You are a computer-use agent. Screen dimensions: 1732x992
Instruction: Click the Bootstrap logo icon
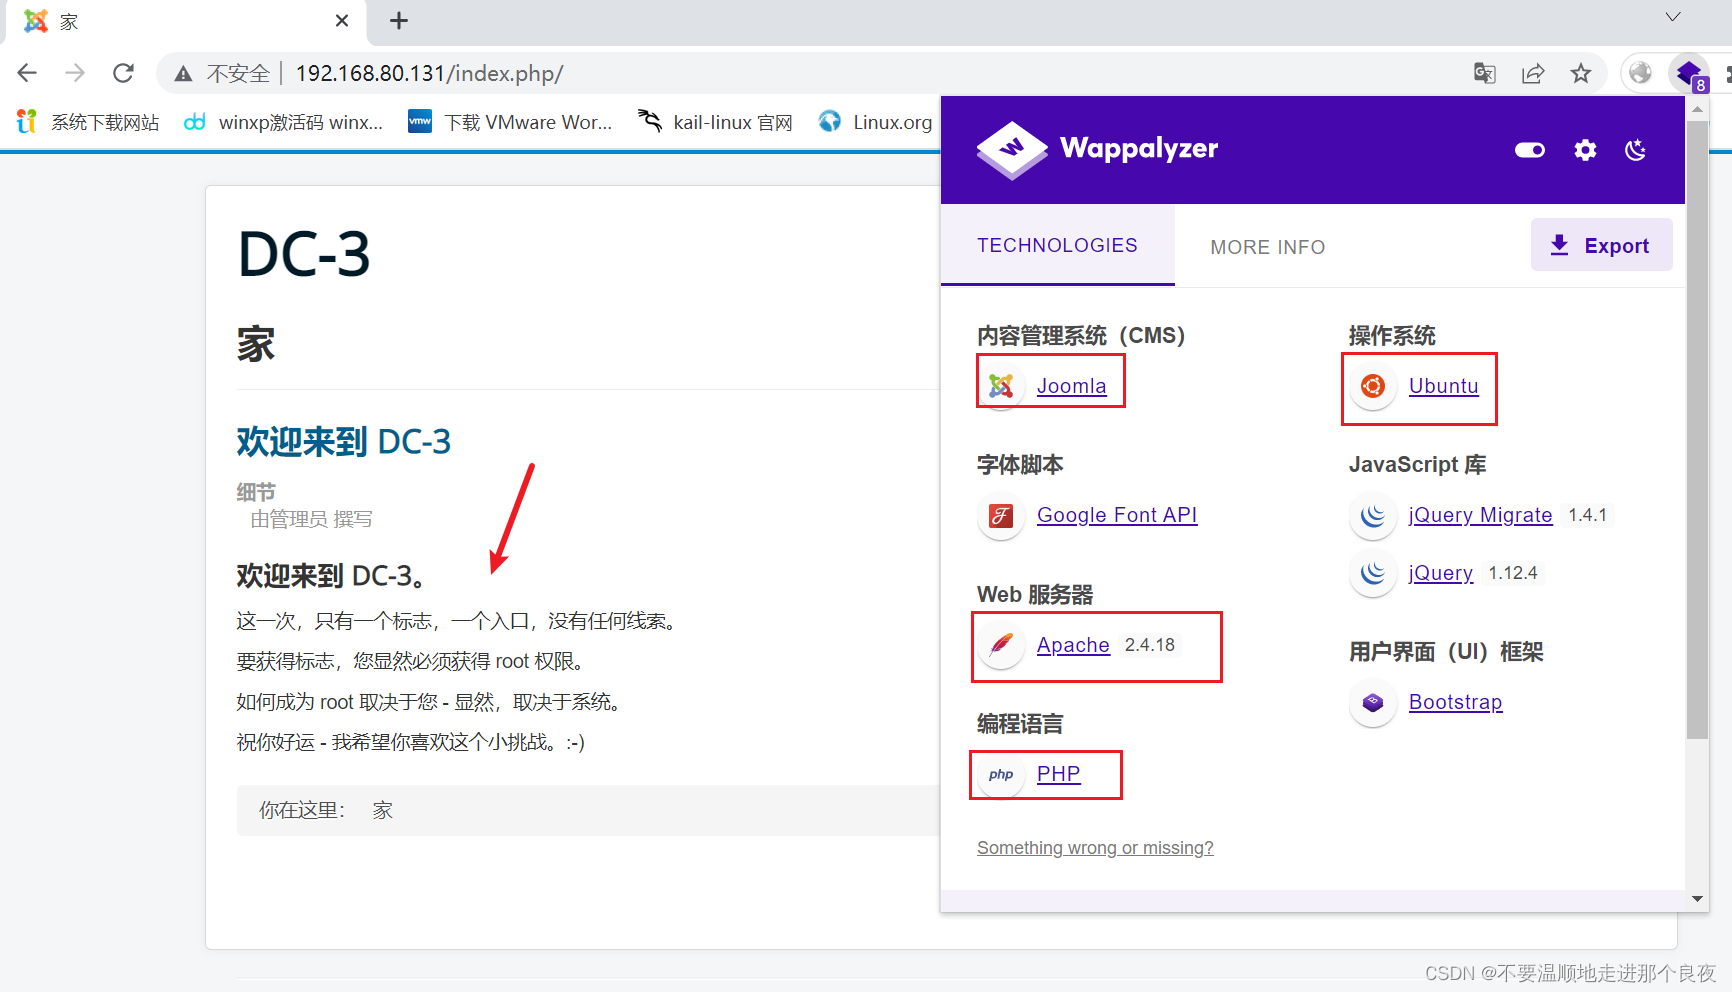1373,702
